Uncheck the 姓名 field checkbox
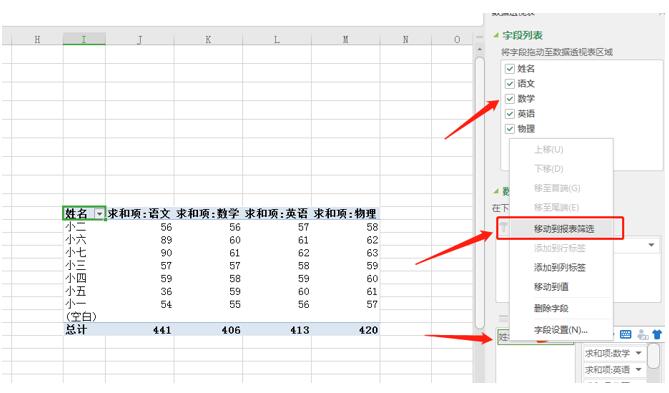 [x=509, y=69]
